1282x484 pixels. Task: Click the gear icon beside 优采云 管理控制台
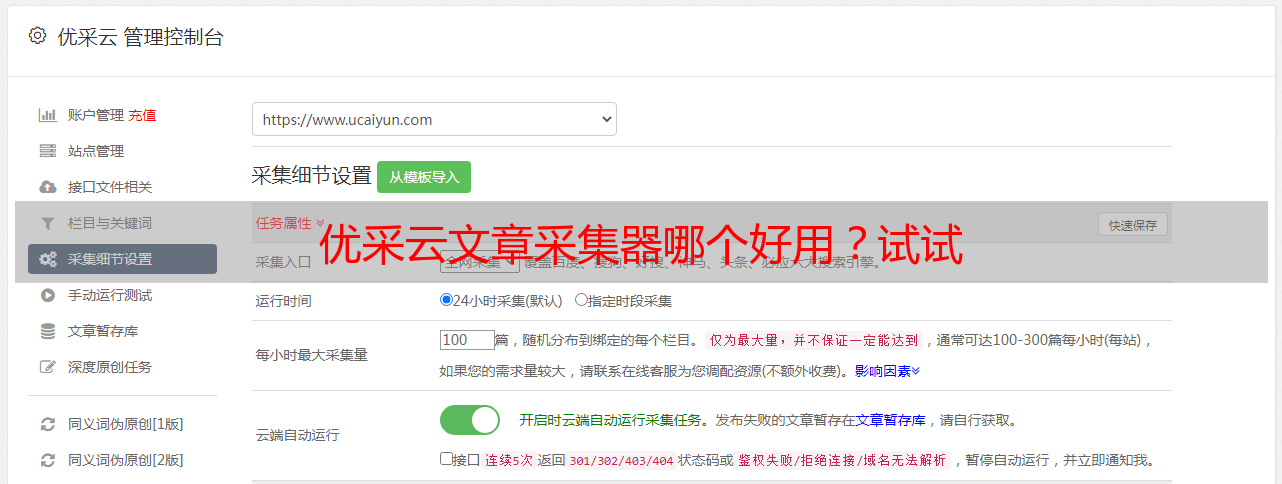tap(37, 36)
